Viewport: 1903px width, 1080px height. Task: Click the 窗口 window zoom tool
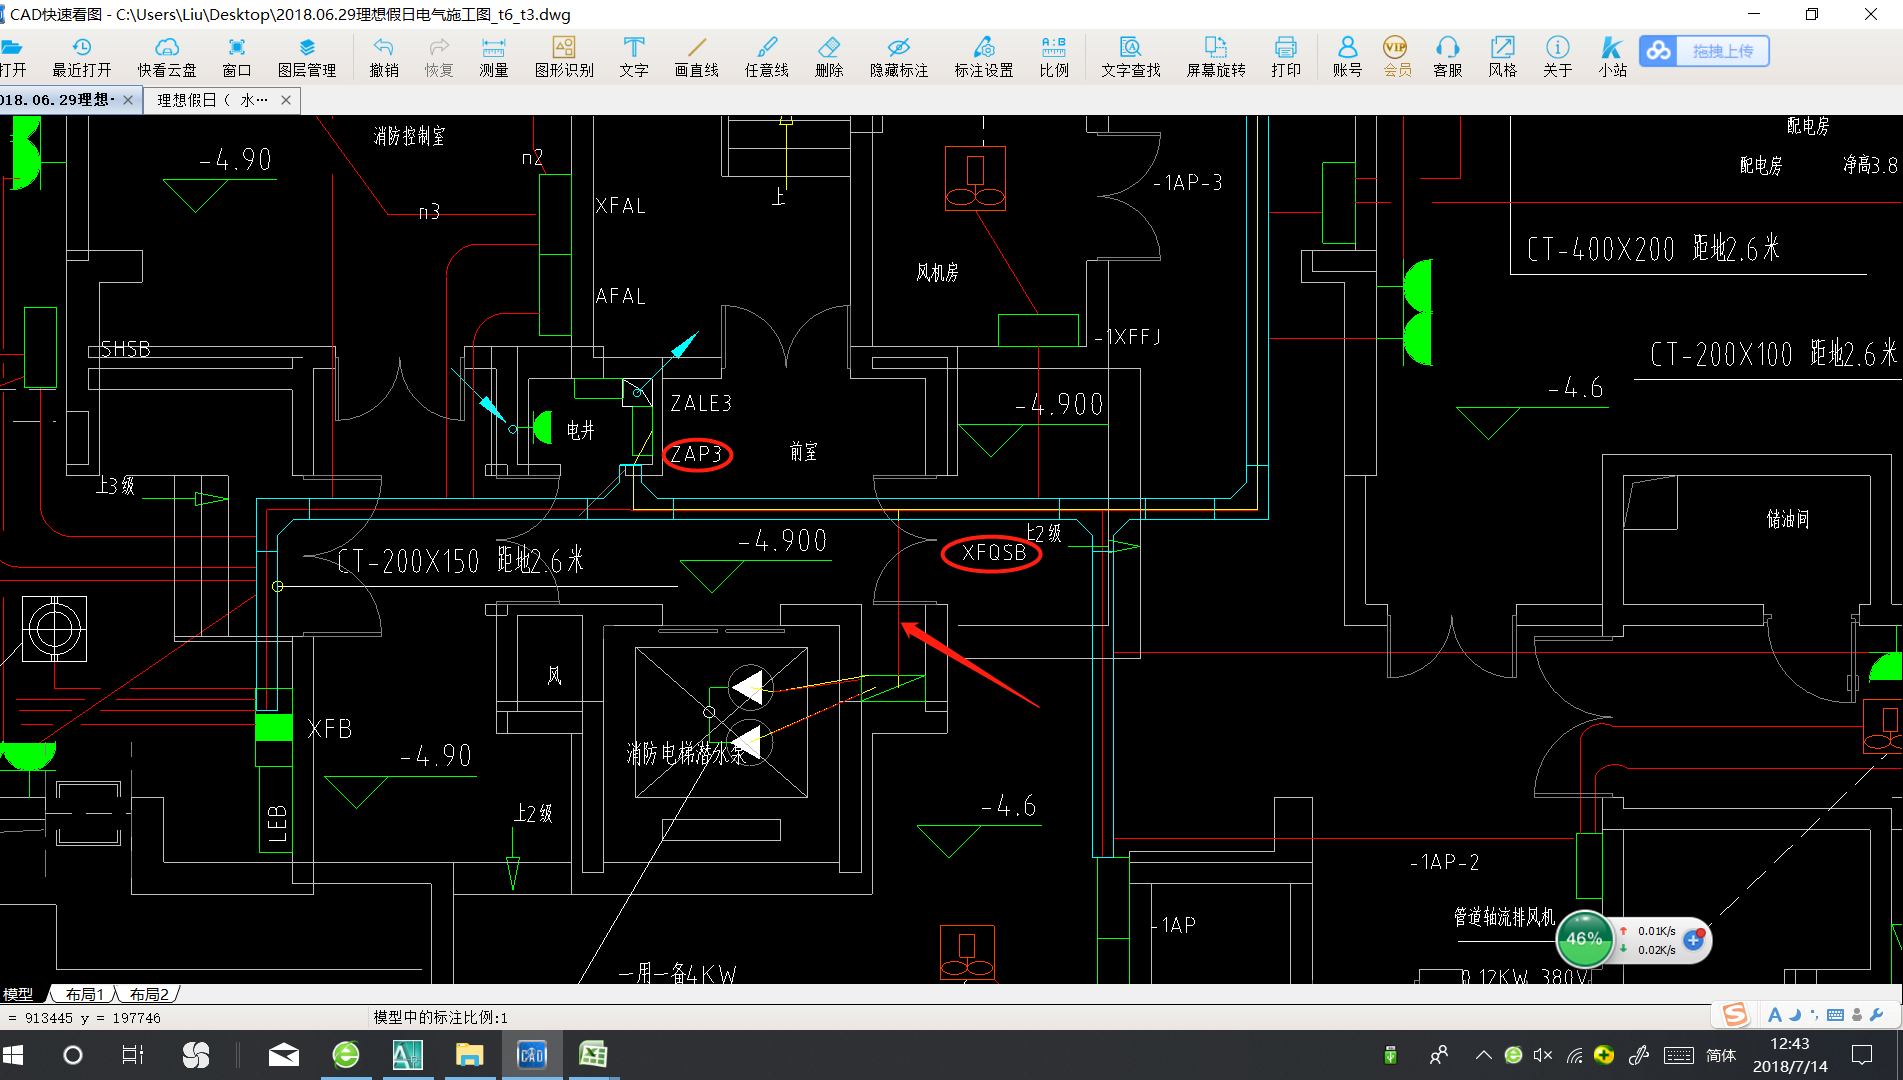pos(236,57)
